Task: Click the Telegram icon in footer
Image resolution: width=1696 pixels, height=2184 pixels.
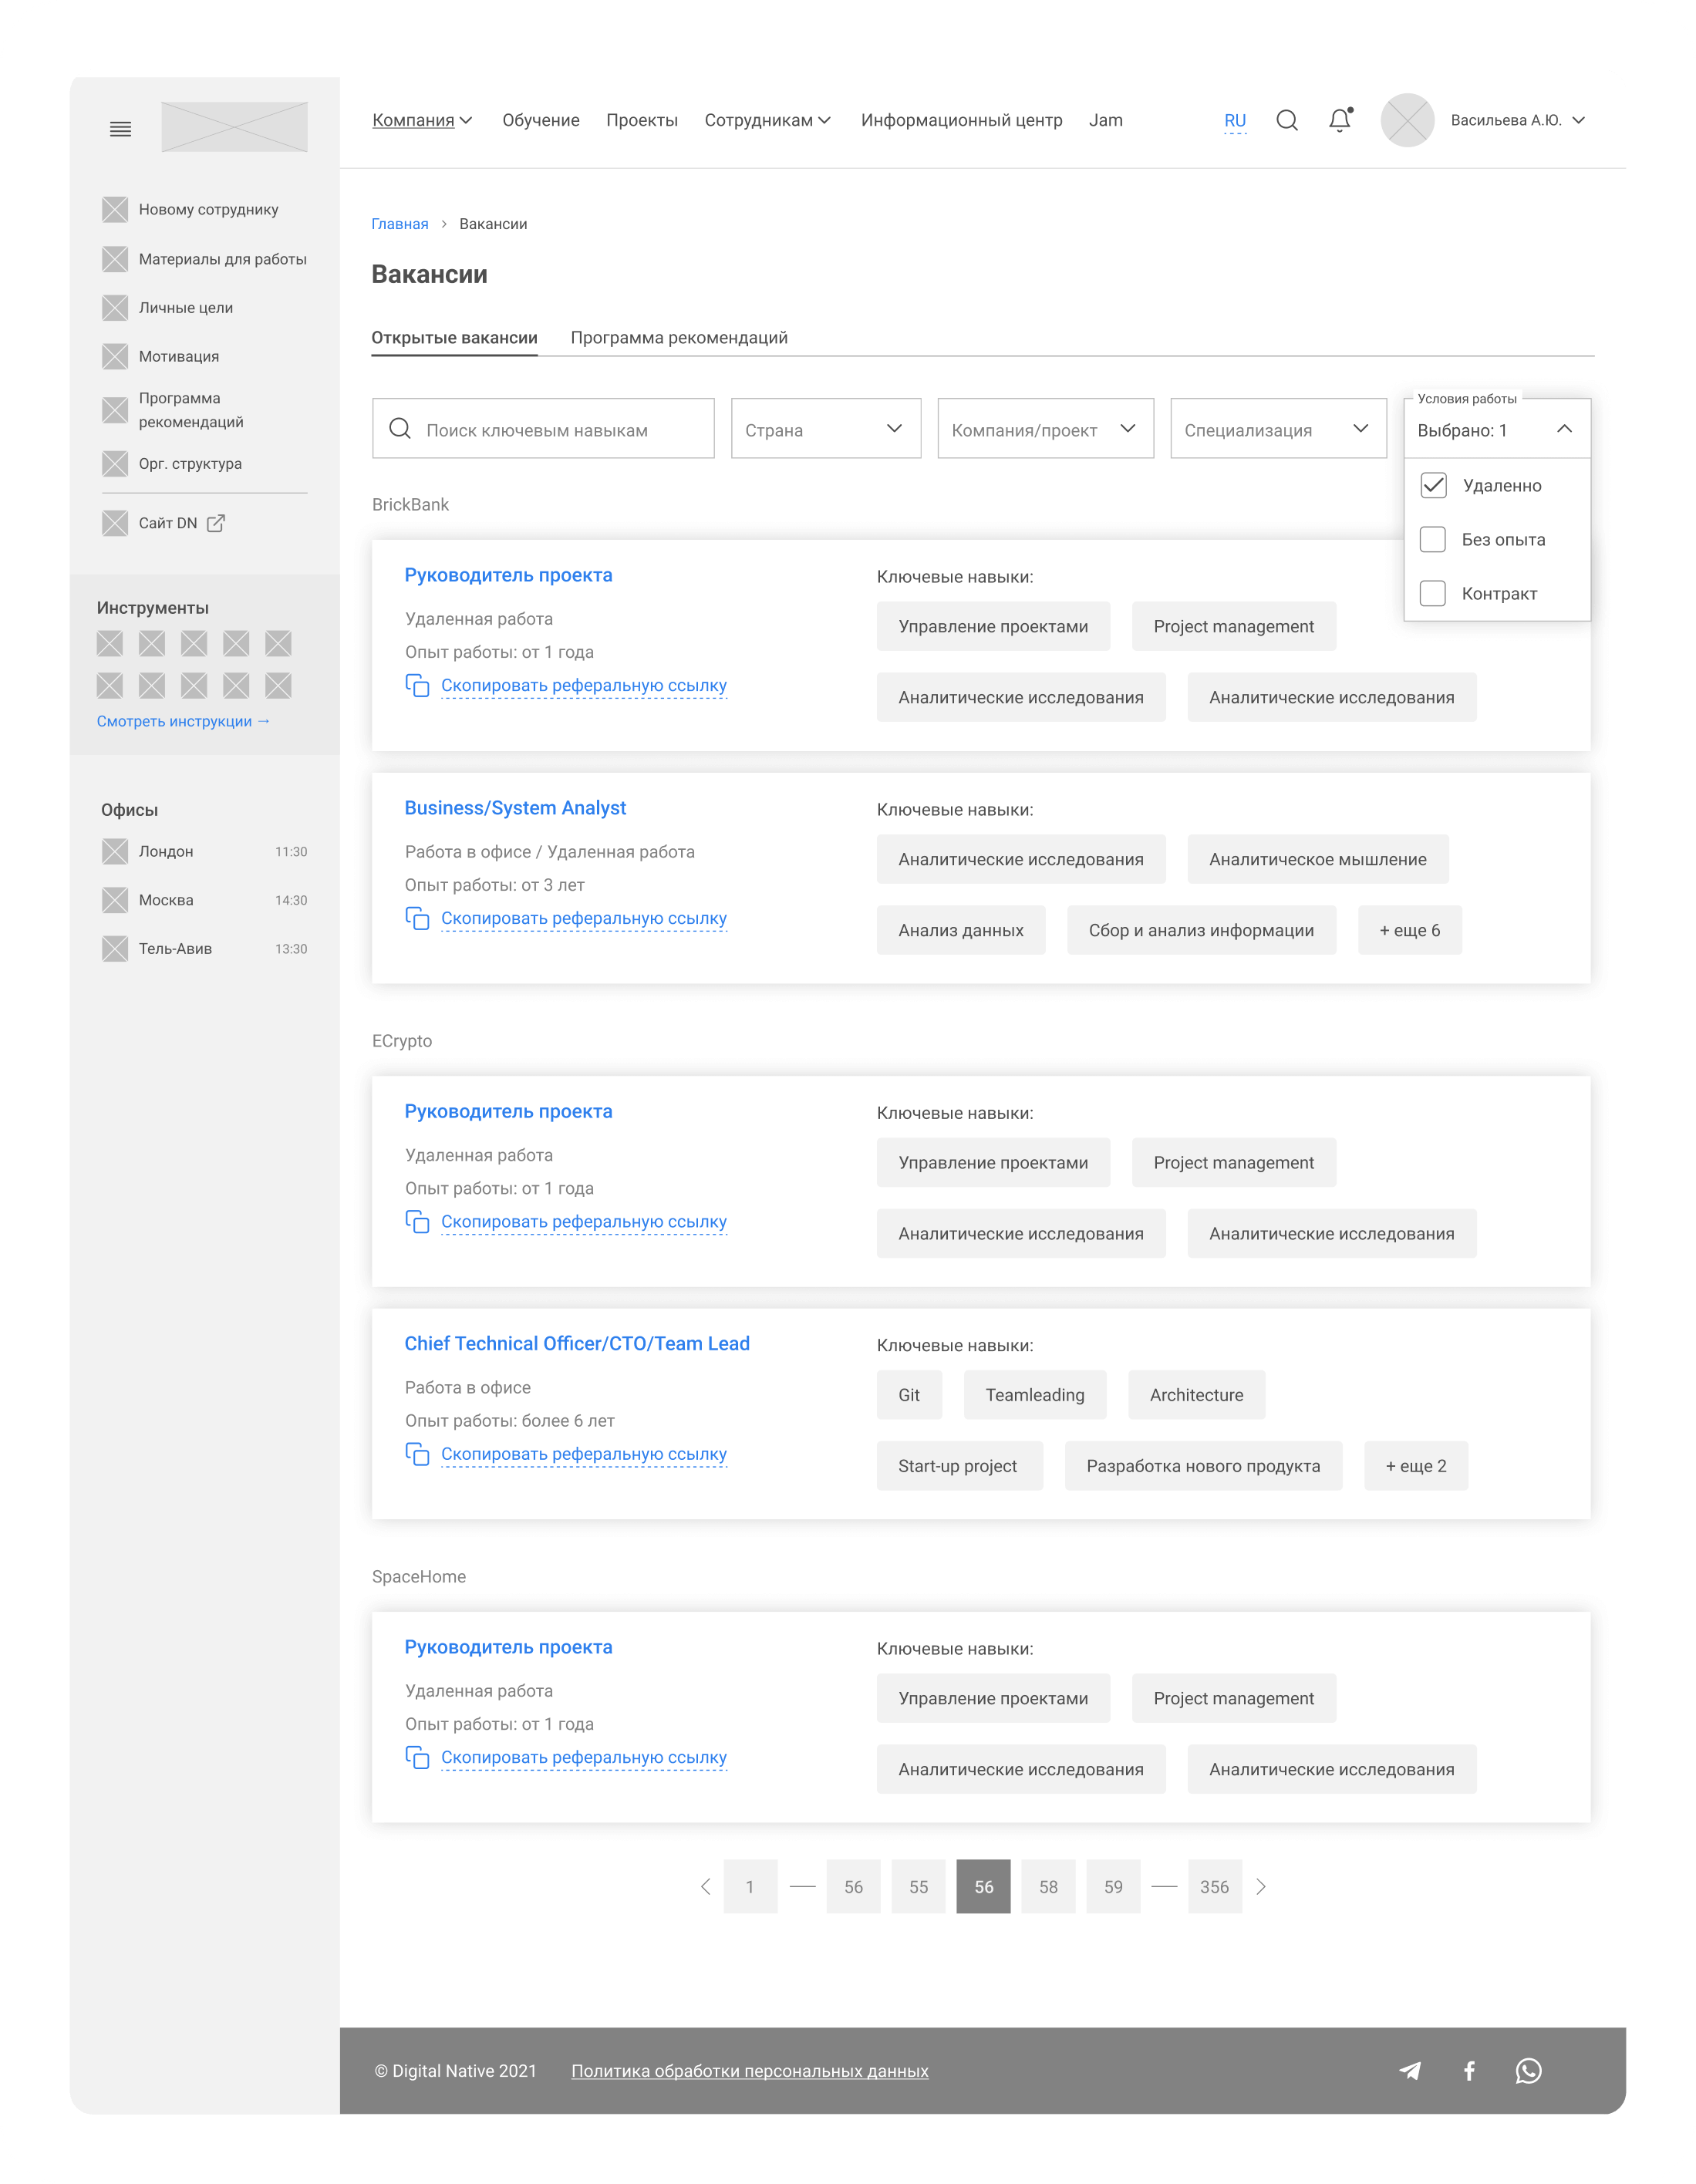Action: click(1410, 2071)
